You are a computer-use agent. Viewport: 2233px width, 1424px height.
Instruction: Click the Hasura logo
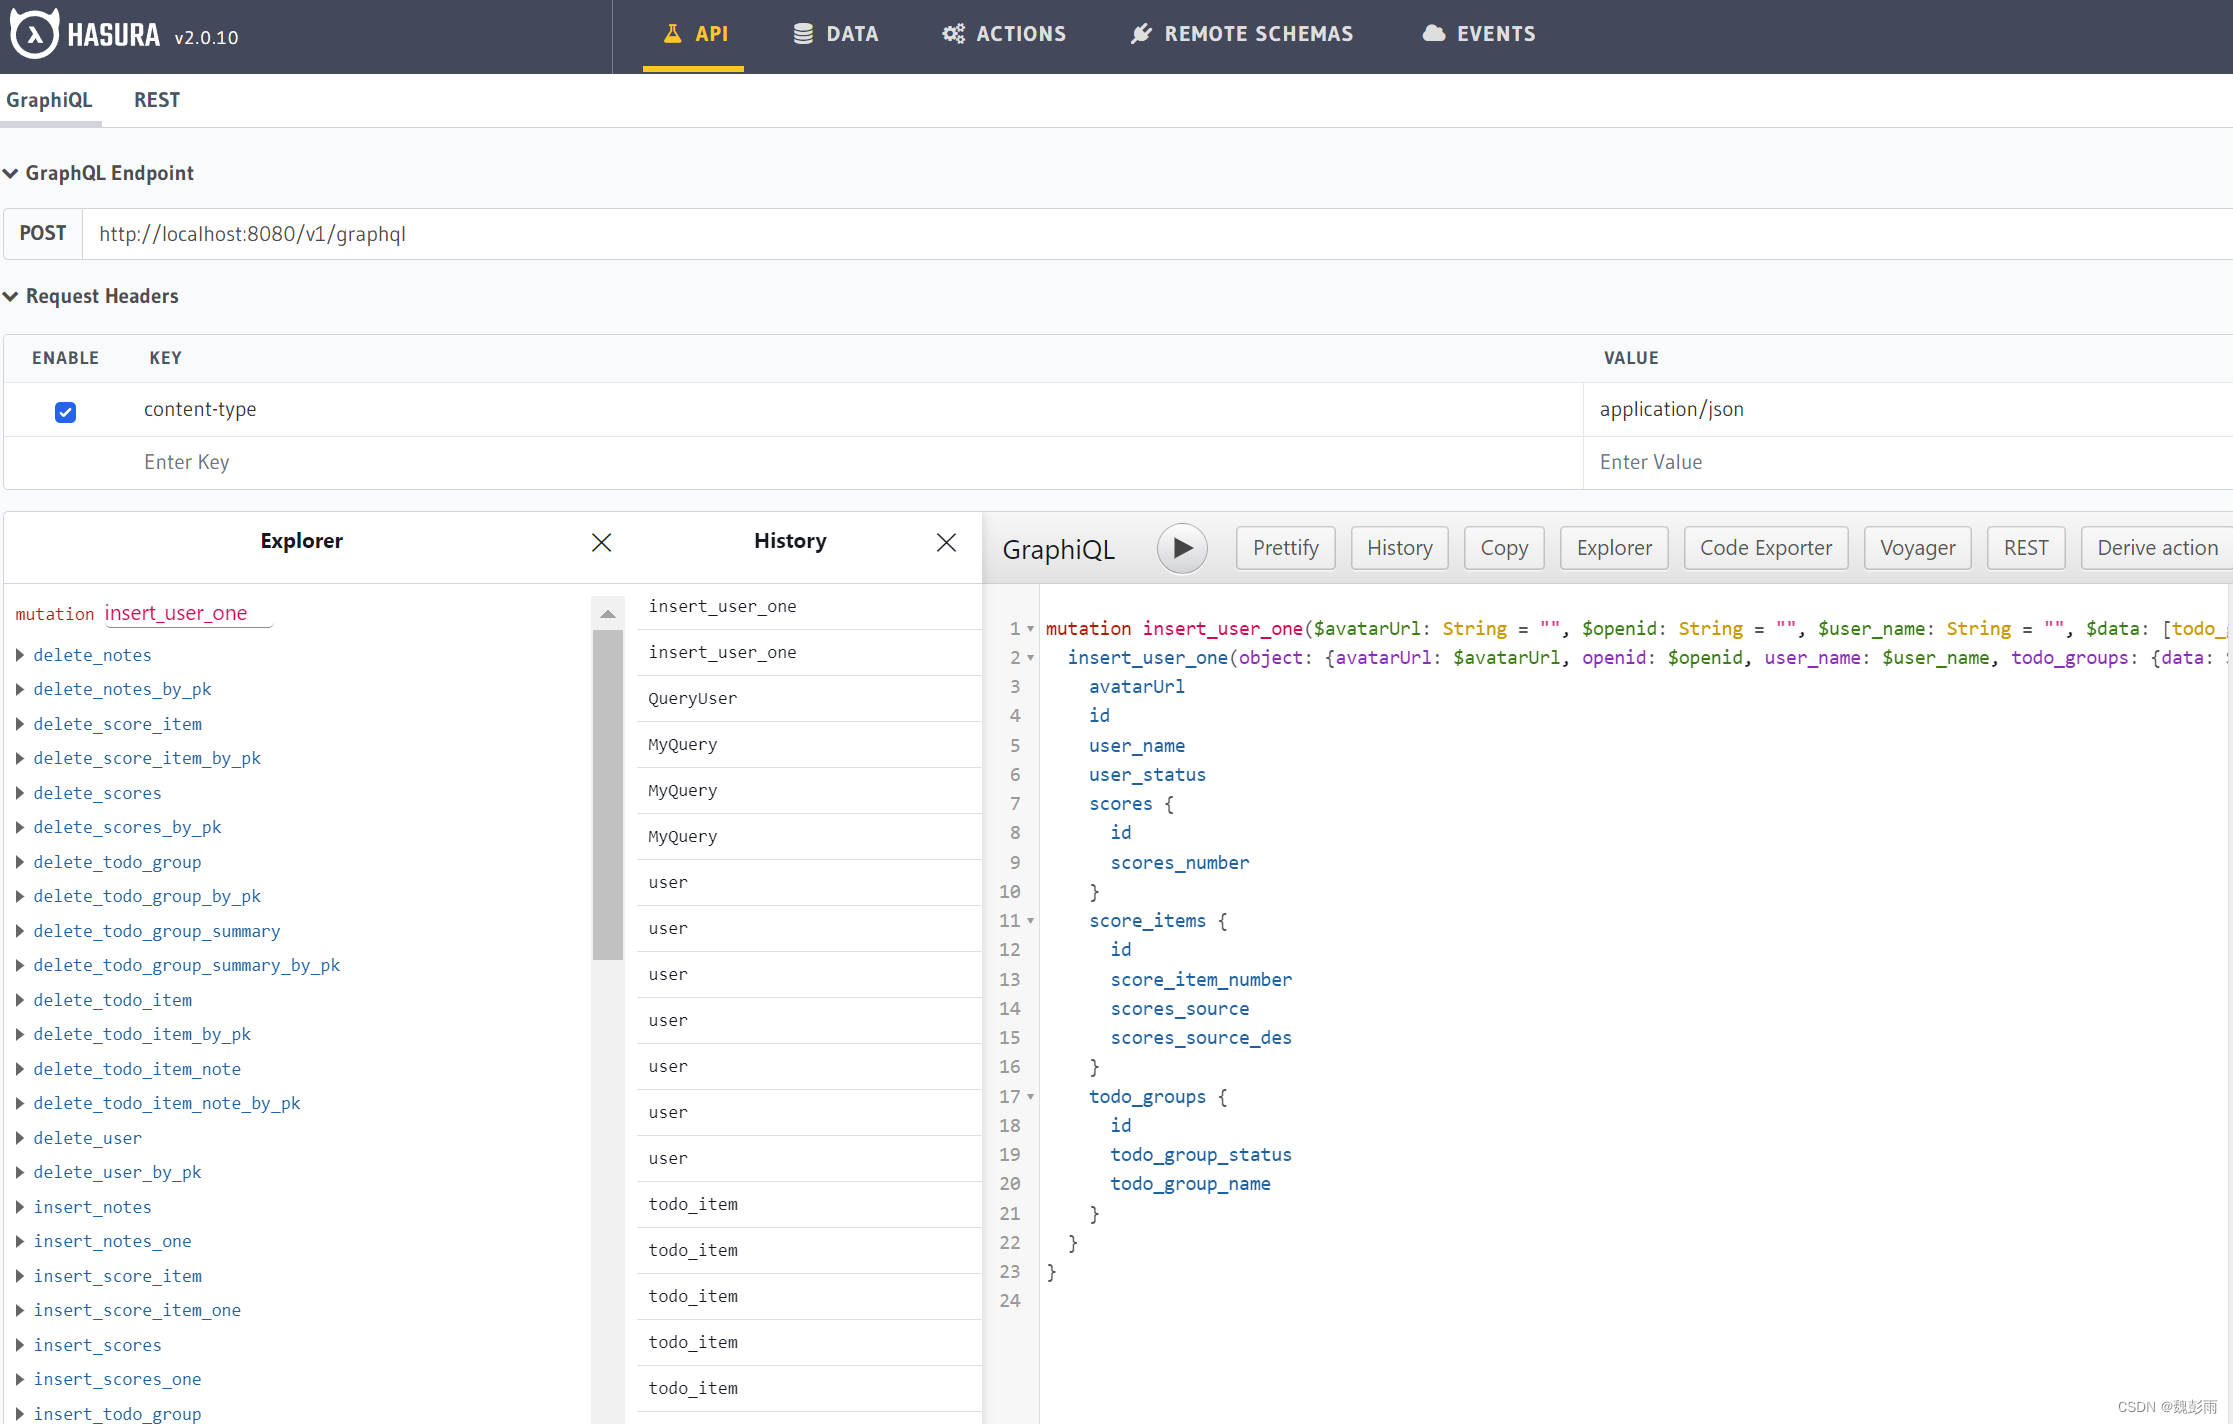(33, 33)
